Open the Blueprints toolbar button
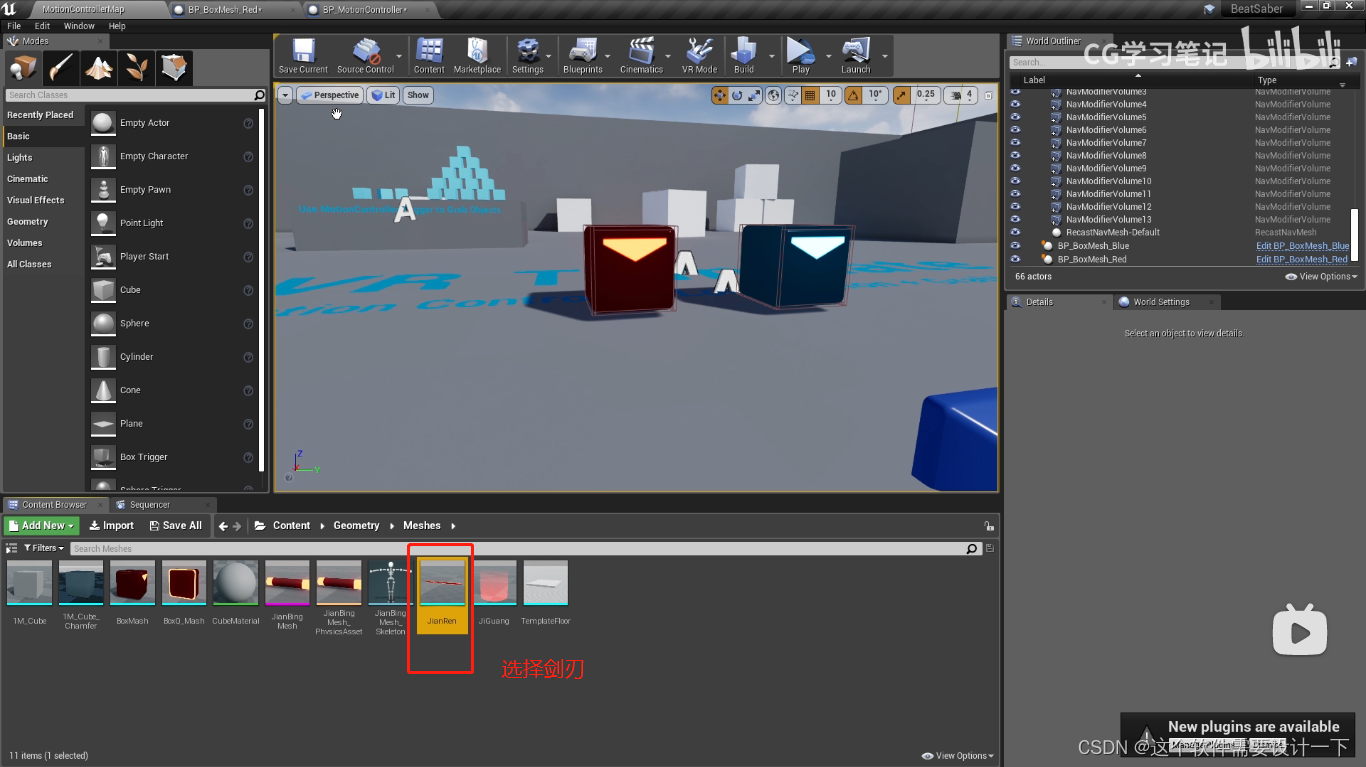The height and width of the screenshot is (767, 1366). click(x=582, y=56)
